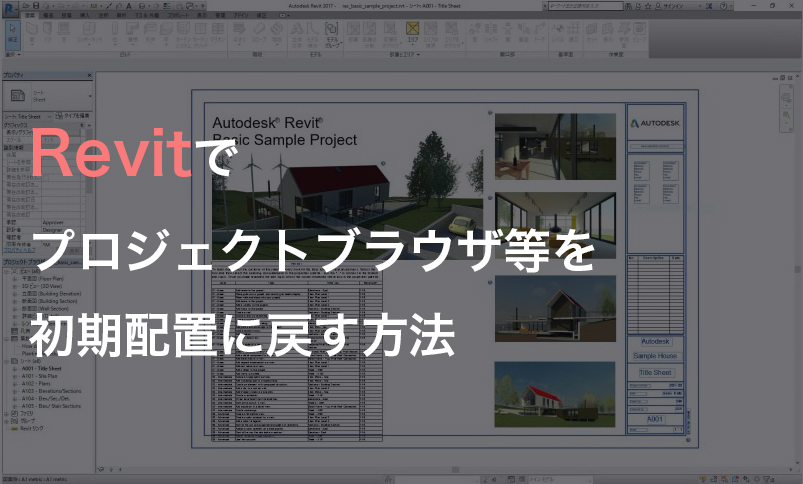Select the Floor (床) tool
The height and width of the screenshot is (484, 803).
point(166,33)
